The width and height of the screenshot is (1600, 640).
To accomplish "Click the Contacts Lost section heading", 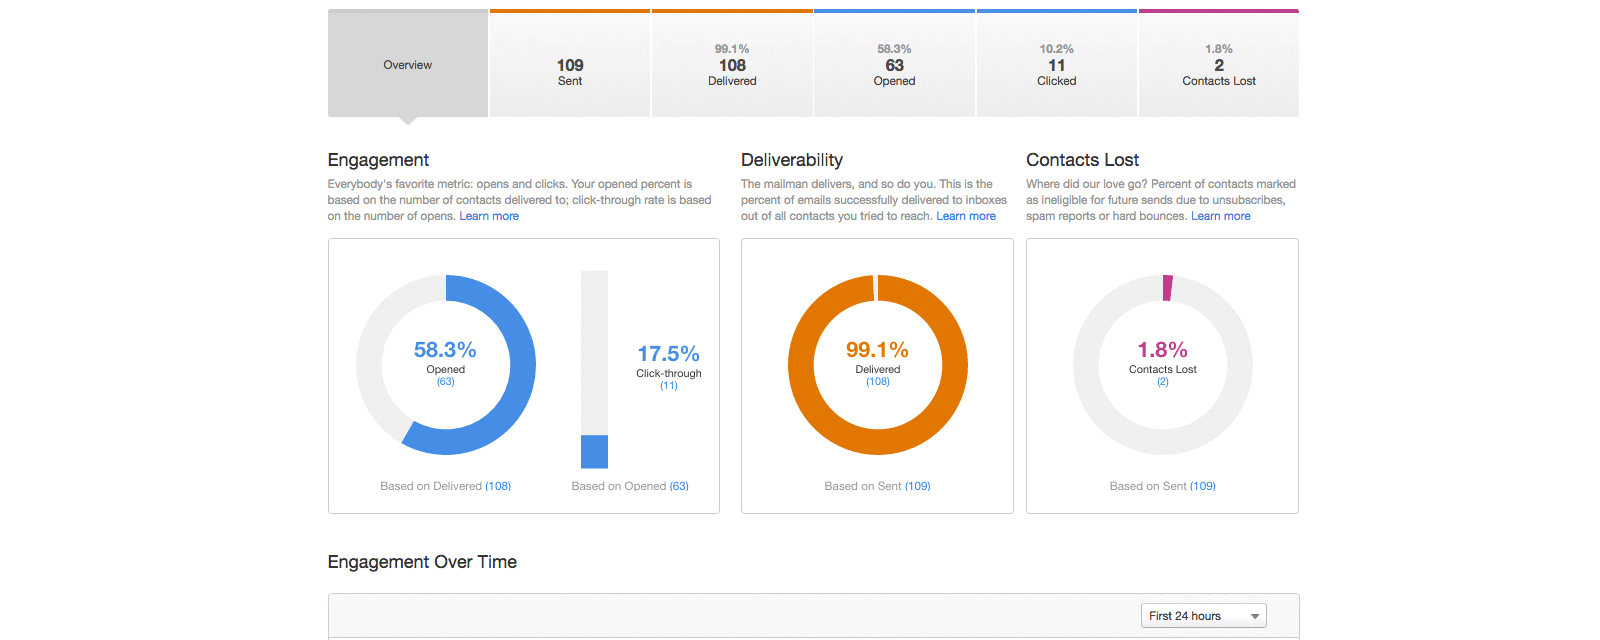I will pyautogui.click(x=1082, y=160).
